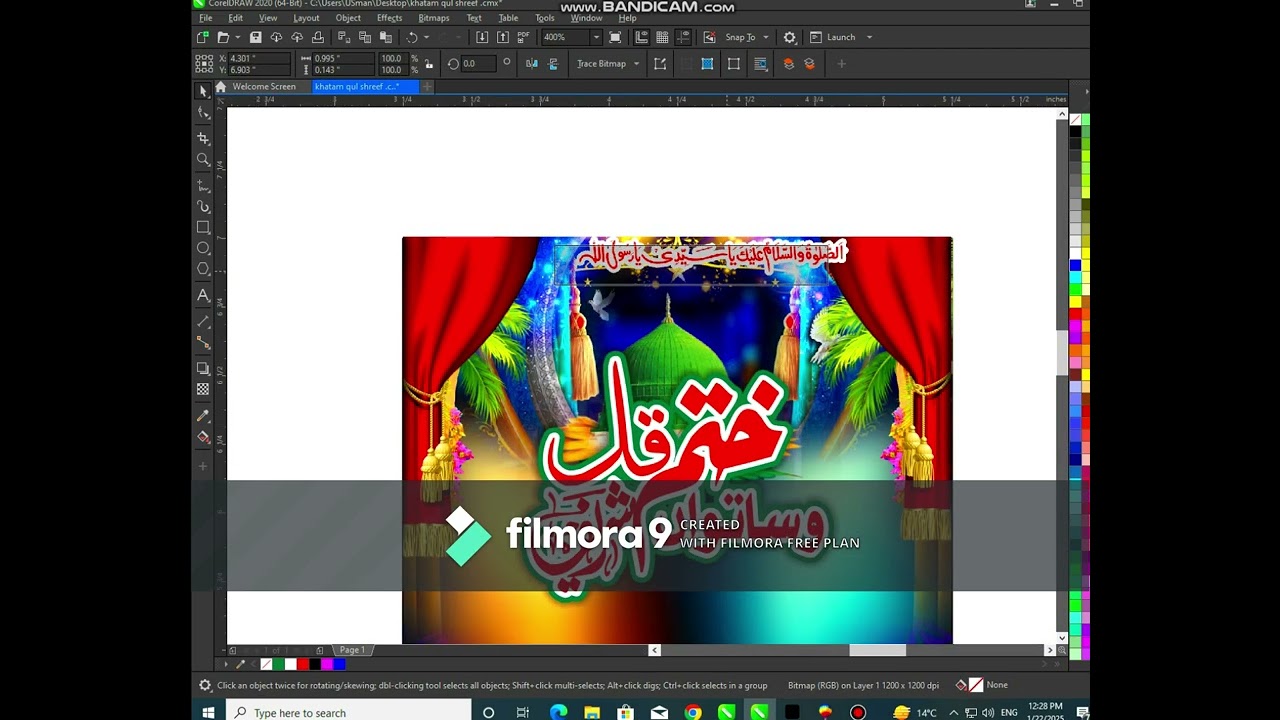
Task: Select the Rectangle tool
Action: coord(203,227)
